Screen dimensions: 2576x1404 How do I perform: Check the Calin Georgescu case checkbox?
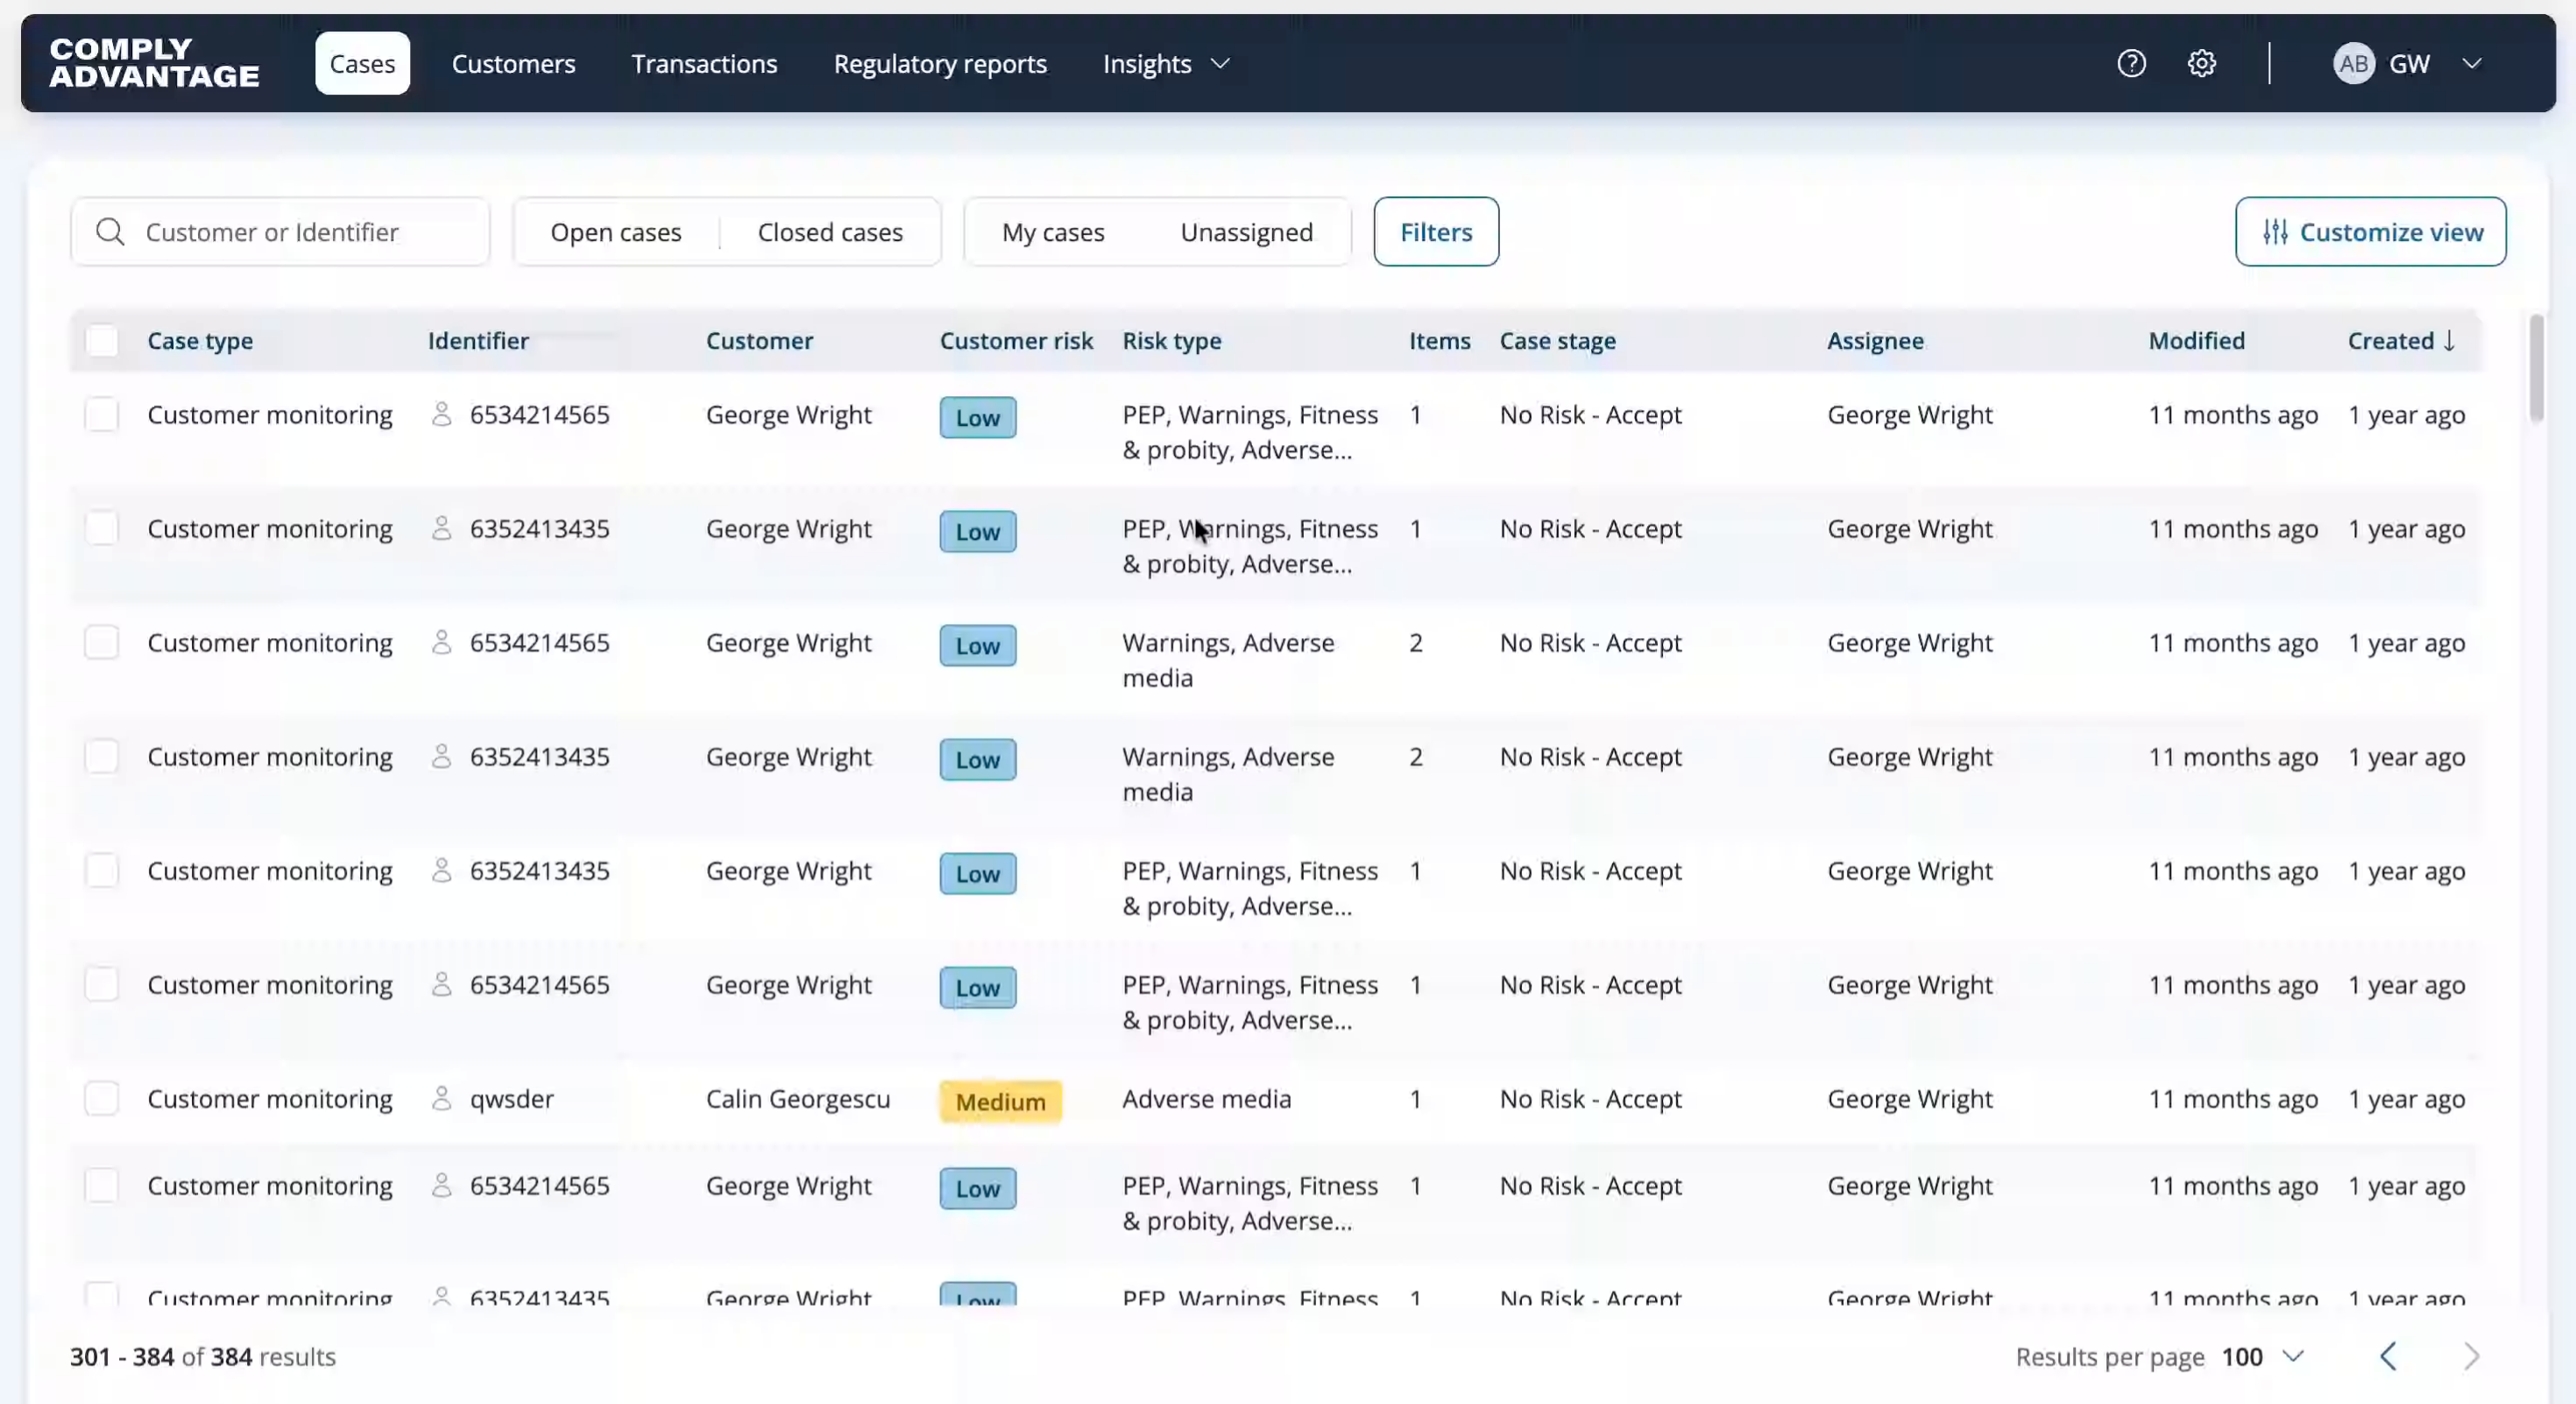102,1099
